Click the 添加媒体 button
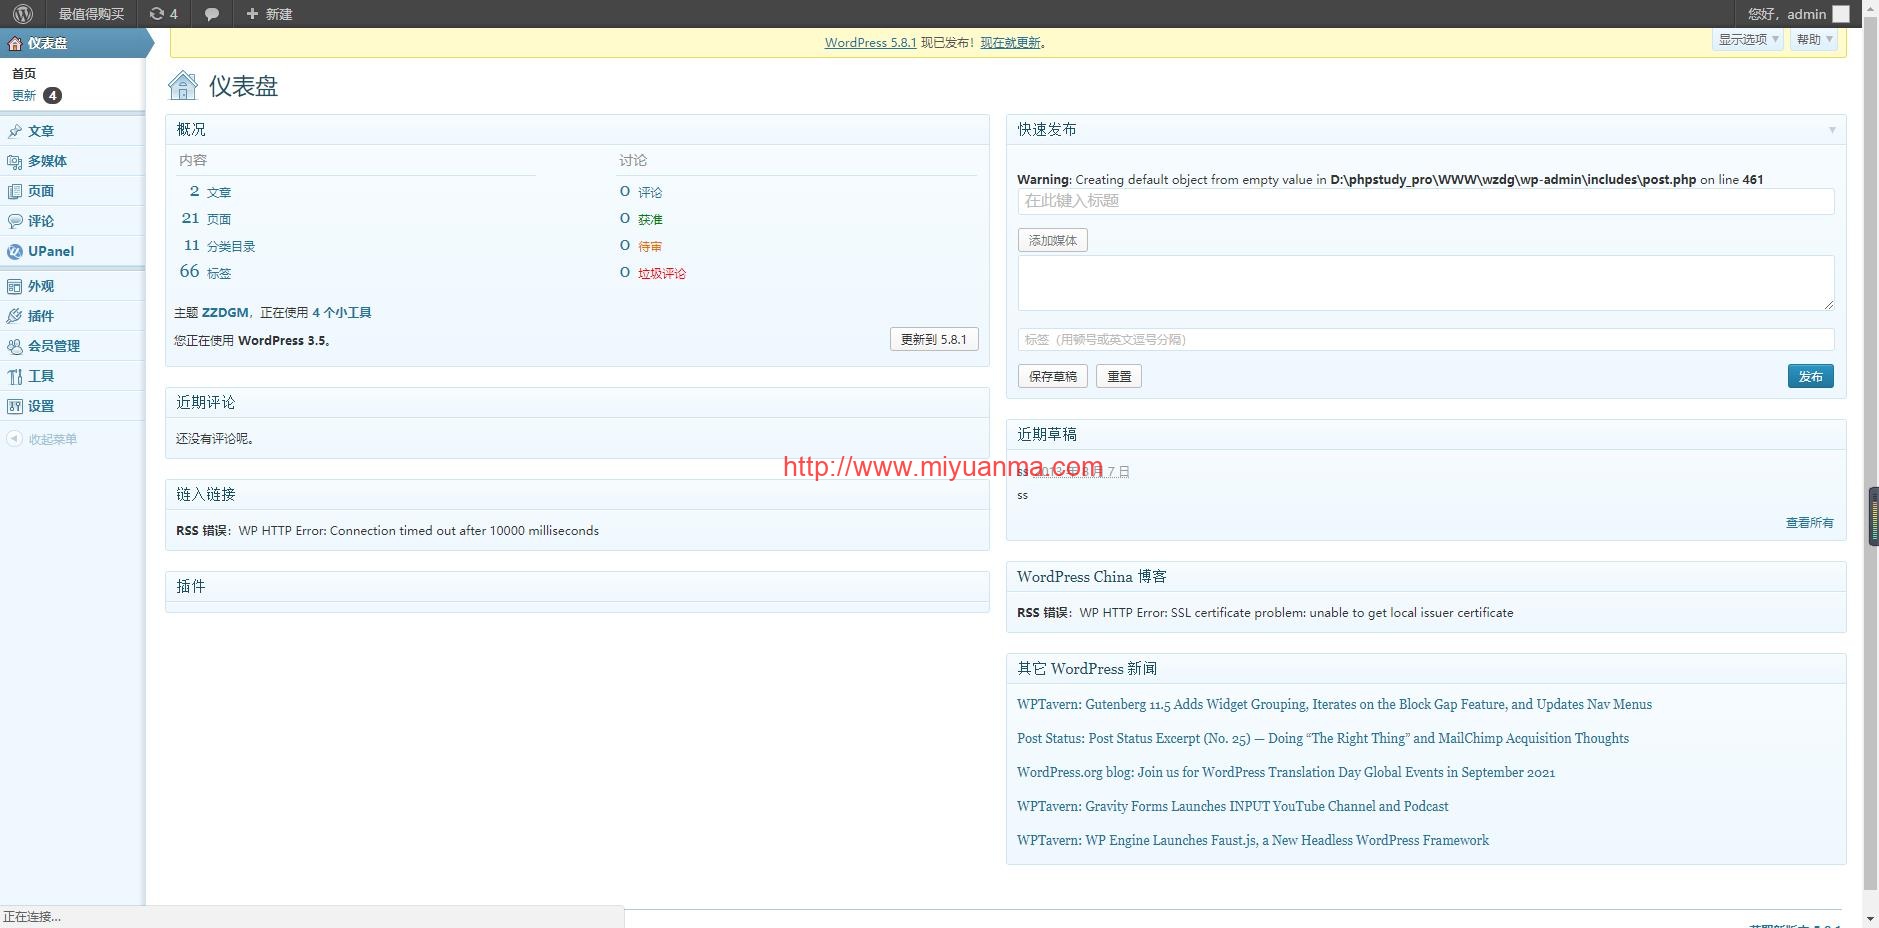Viewport: 1879px width, 928px height. 1053,240
